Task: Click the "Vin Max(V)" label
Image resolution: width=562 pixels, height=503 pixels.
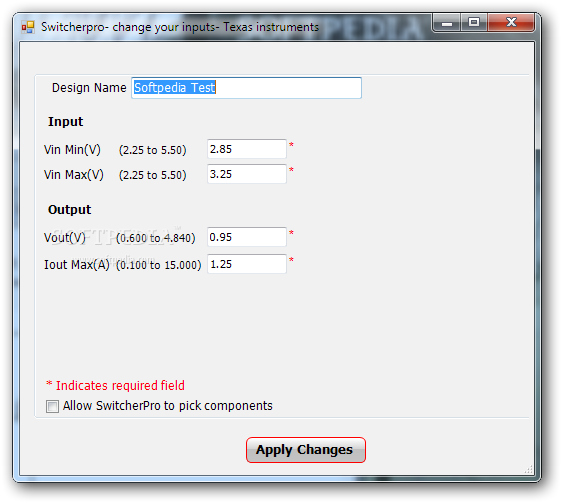Action: point(73,175)
